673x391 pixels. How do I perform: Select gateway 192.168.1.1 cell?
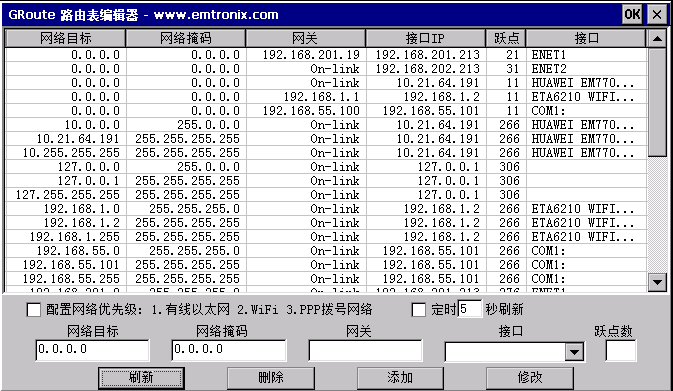[x=306, y=97]
